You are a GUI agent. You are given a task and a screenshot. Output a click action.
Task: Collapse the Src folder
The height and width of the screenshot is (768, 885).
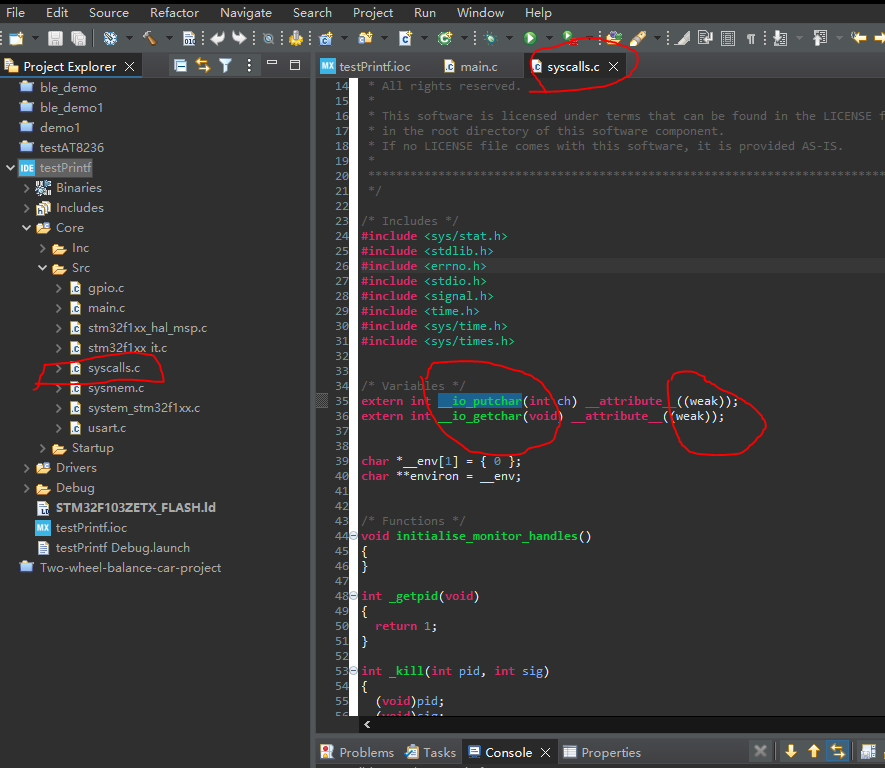coord(43,267)
